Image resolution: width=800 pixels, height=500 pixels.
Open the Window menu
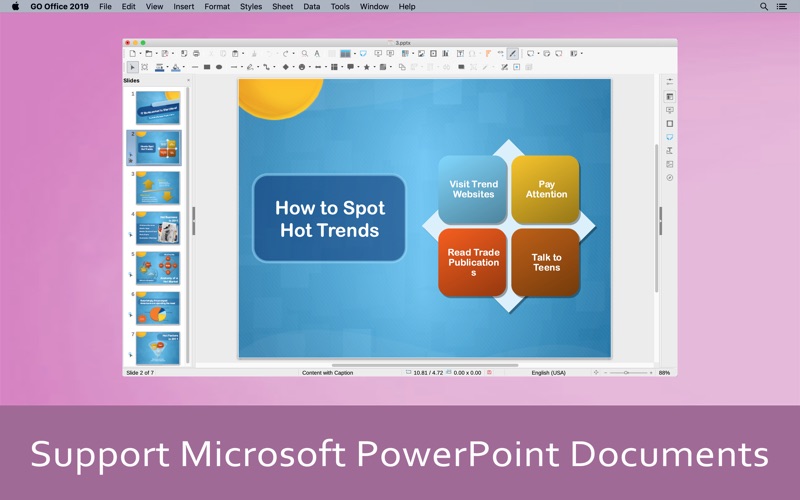(x=374, y=7)
